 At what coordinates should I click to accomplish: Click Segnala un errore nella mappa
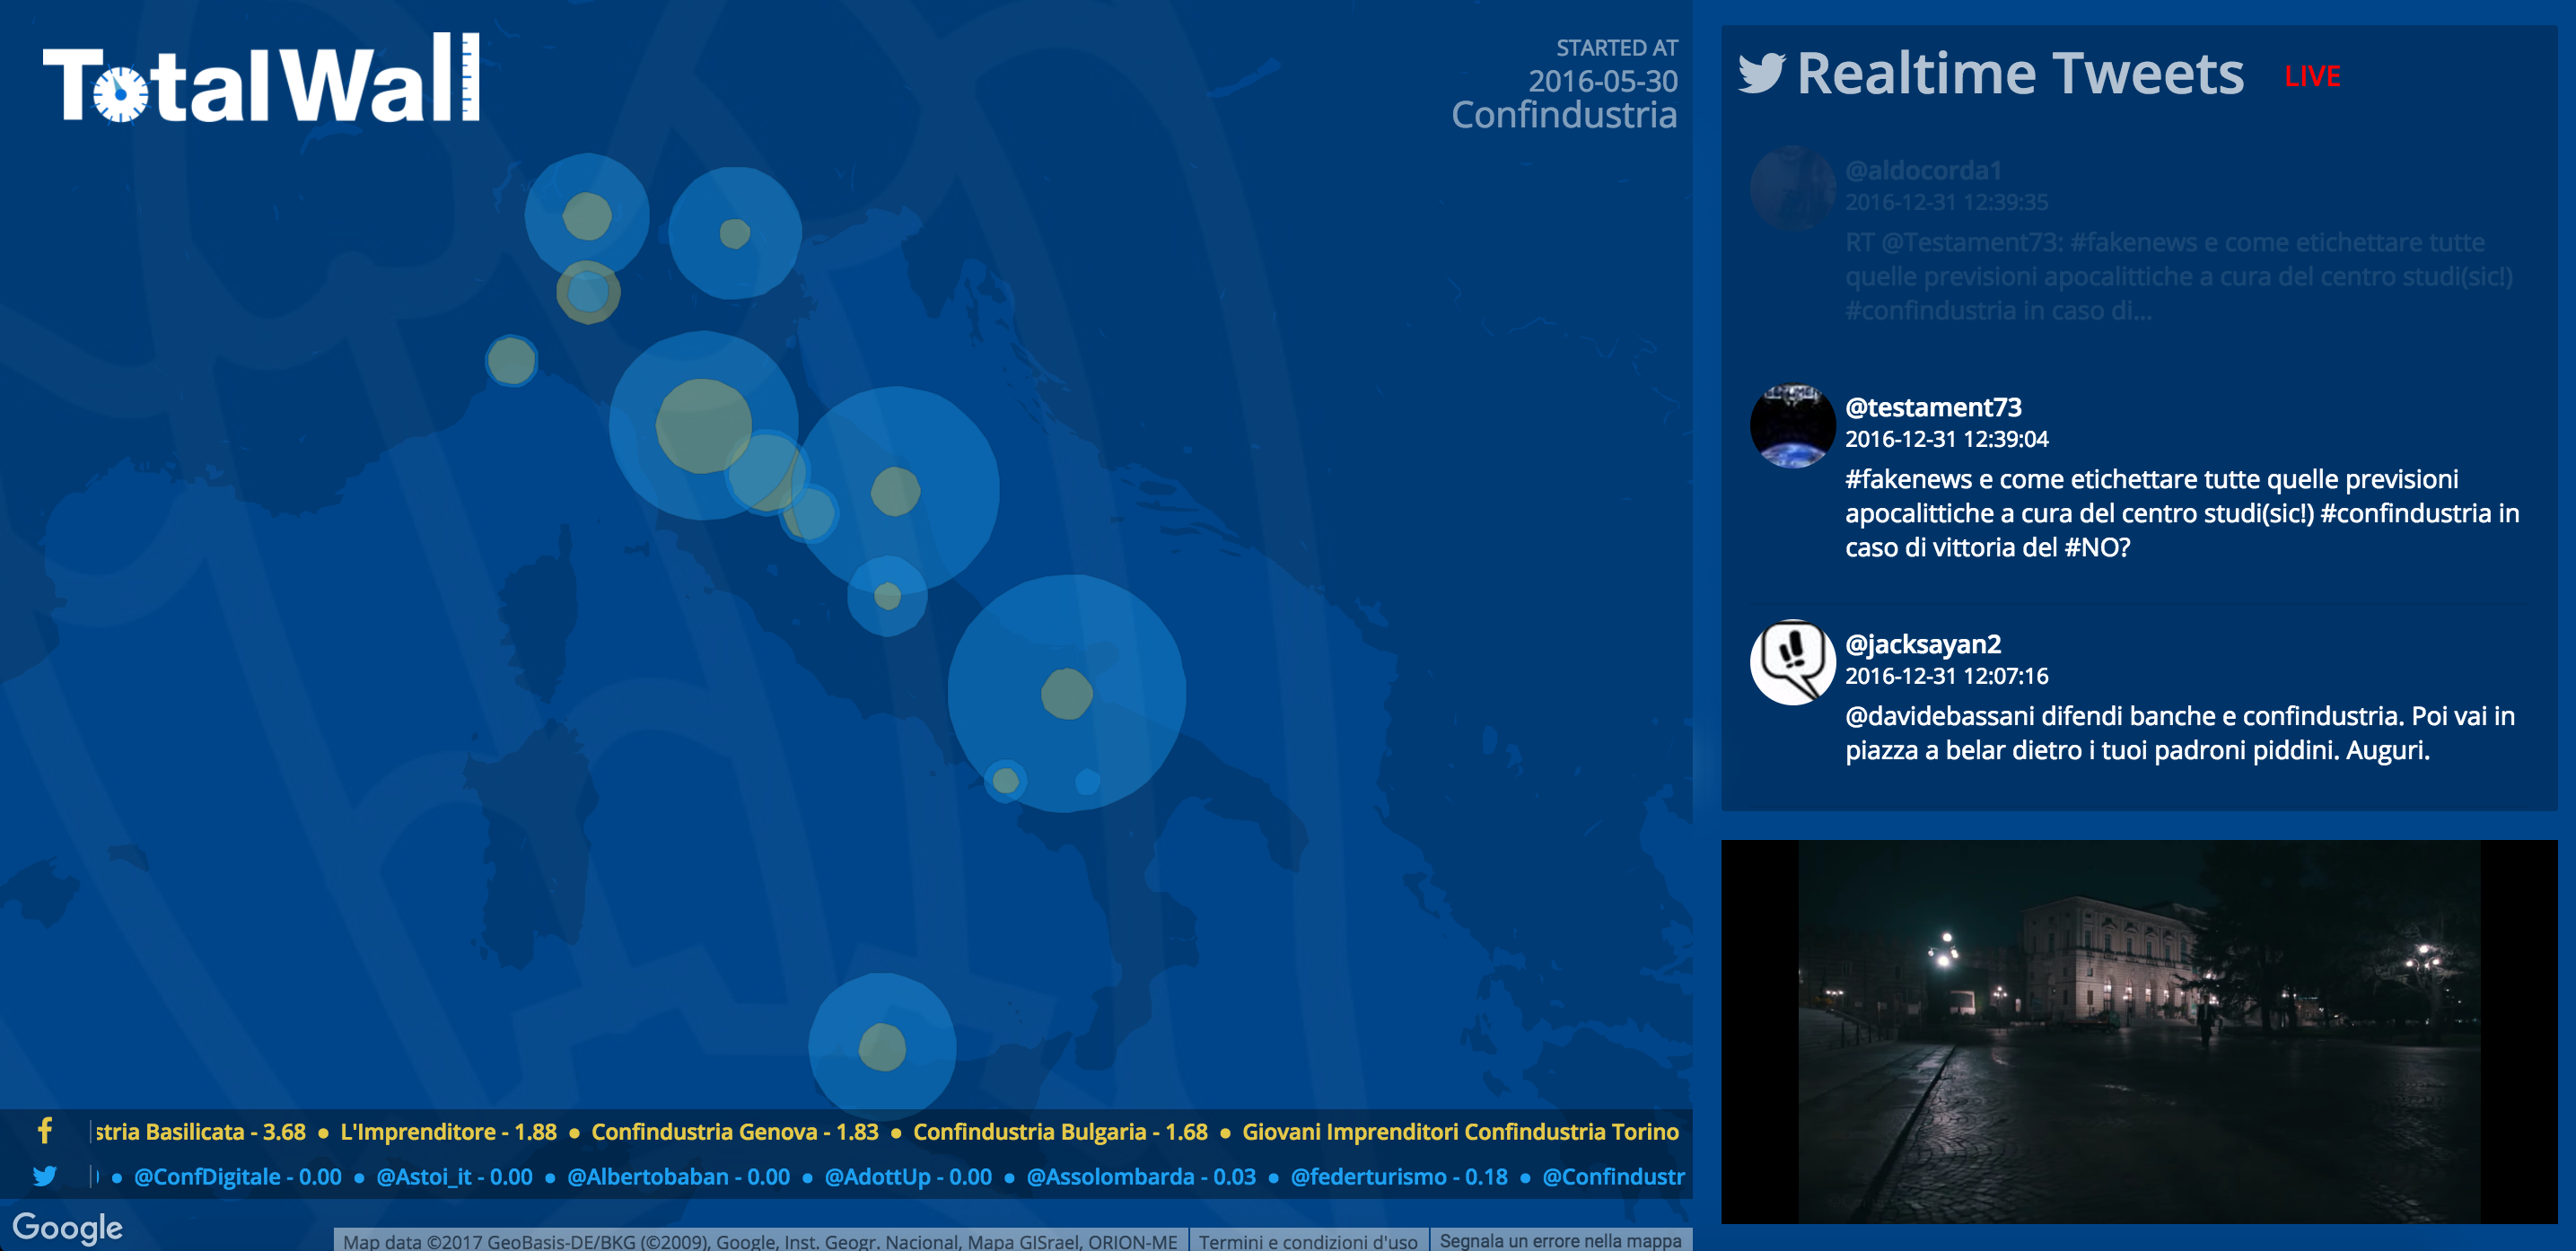(x=1560, y=1241)
